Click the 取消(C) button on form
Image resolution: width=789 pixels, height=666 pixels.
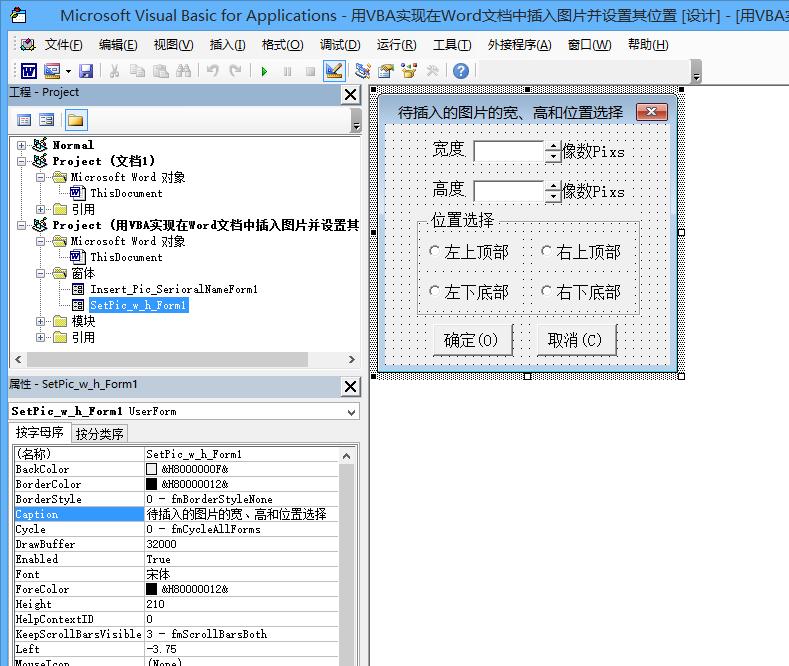point(577,340)
